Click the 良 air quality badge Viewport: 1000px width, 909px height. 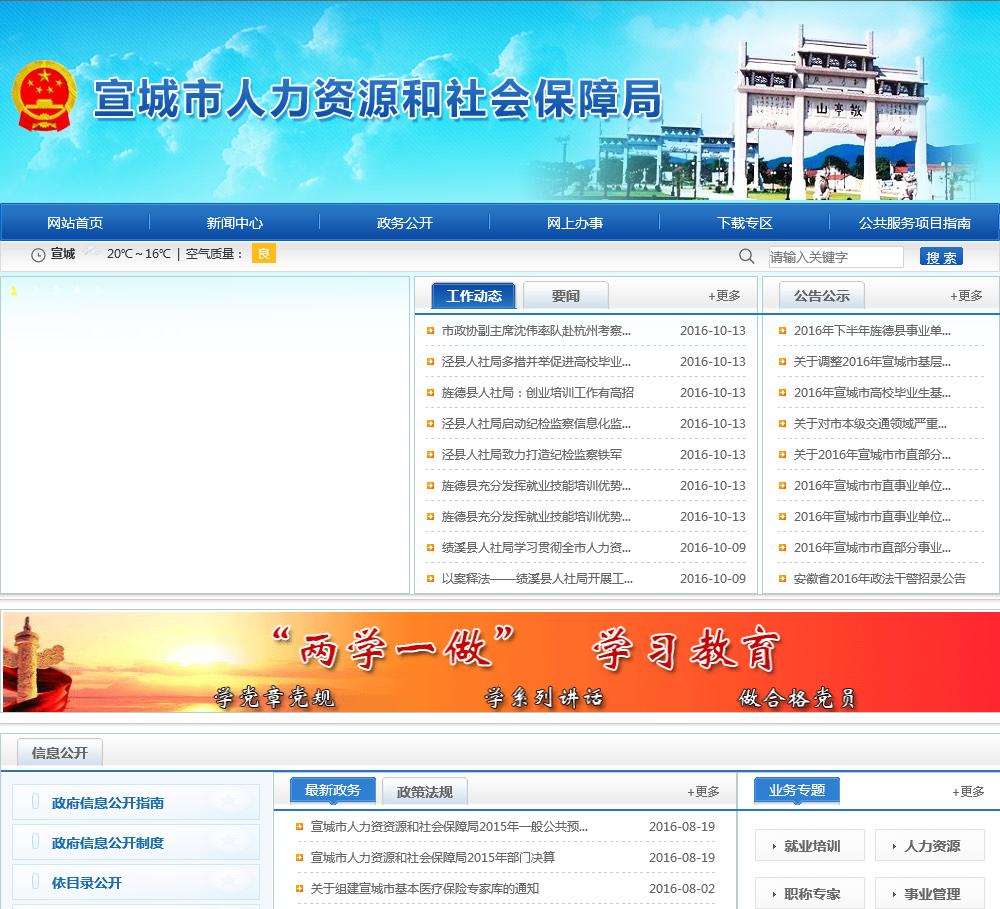click(264, 254)
